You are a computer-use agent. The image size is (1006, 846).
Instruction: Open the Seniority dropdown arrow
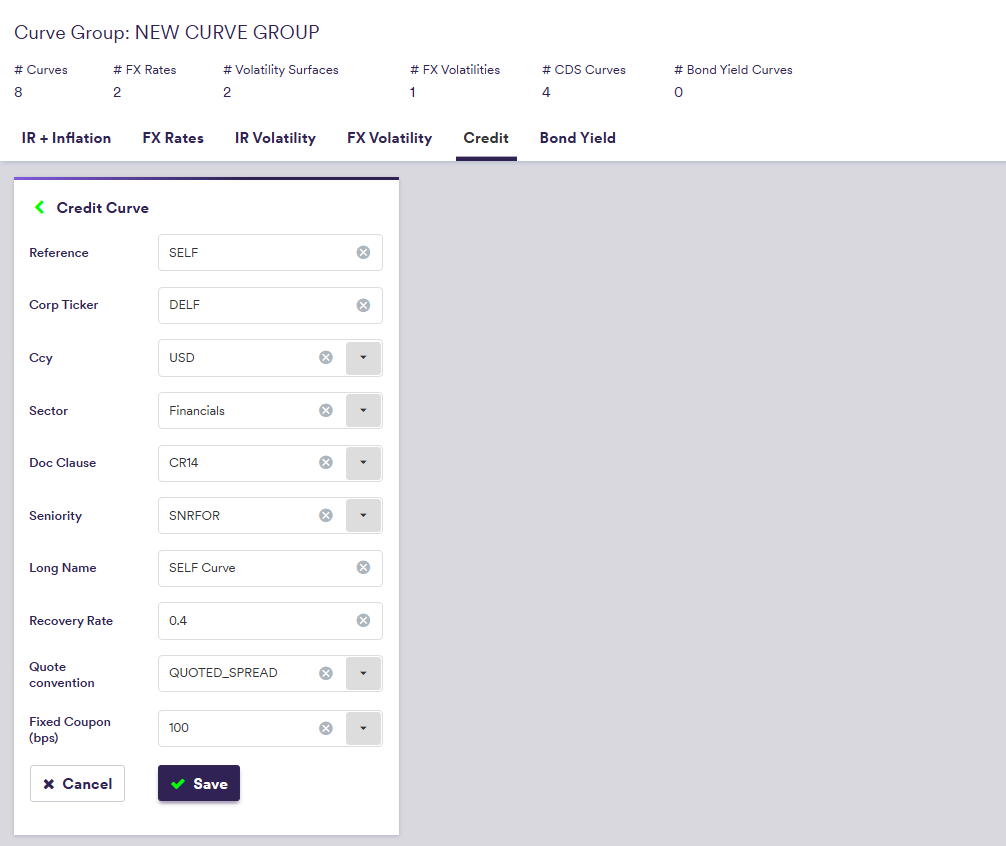pos(363,516)
